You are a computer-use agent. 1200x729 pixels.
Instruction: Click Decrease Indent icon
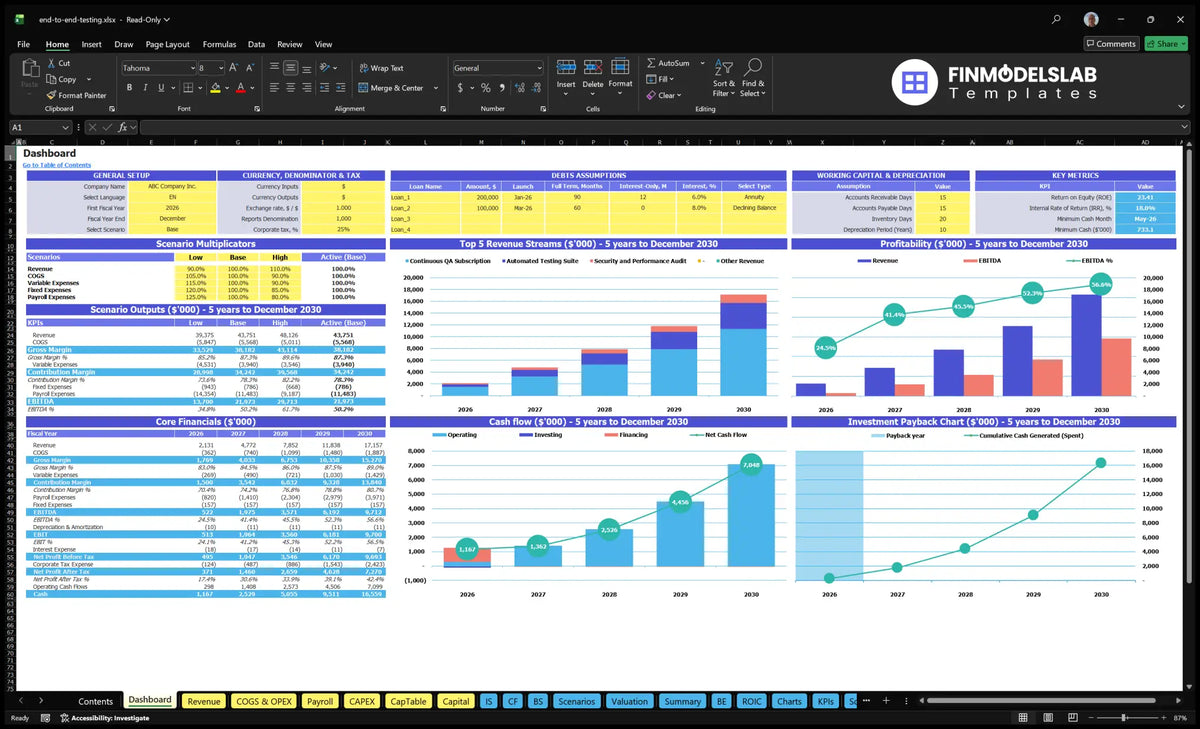pos(323,88)
